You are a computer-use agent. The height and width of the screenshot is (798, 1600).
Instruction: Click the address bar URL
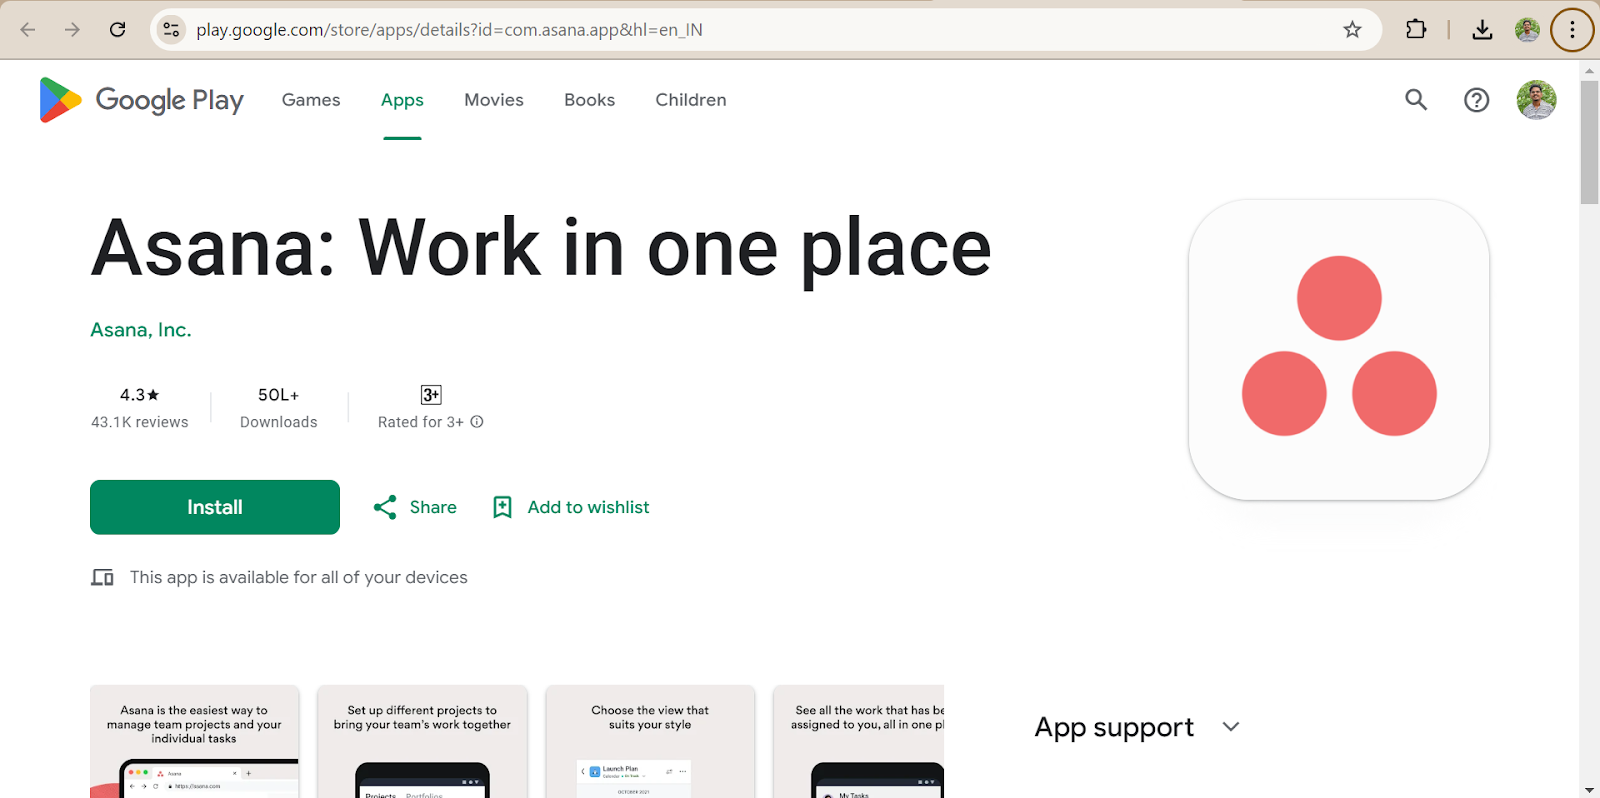(x=449, y=30)
